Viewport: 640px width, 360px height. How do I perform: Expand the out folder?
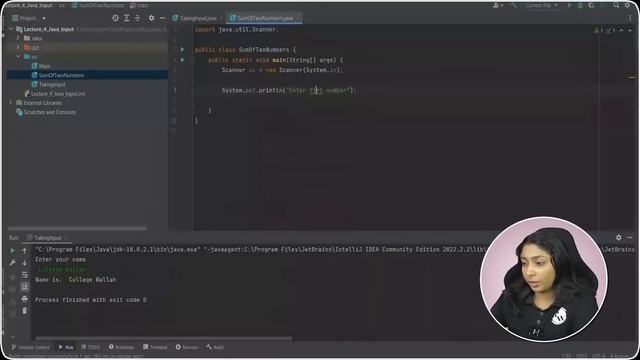click(x=18, y=47)
